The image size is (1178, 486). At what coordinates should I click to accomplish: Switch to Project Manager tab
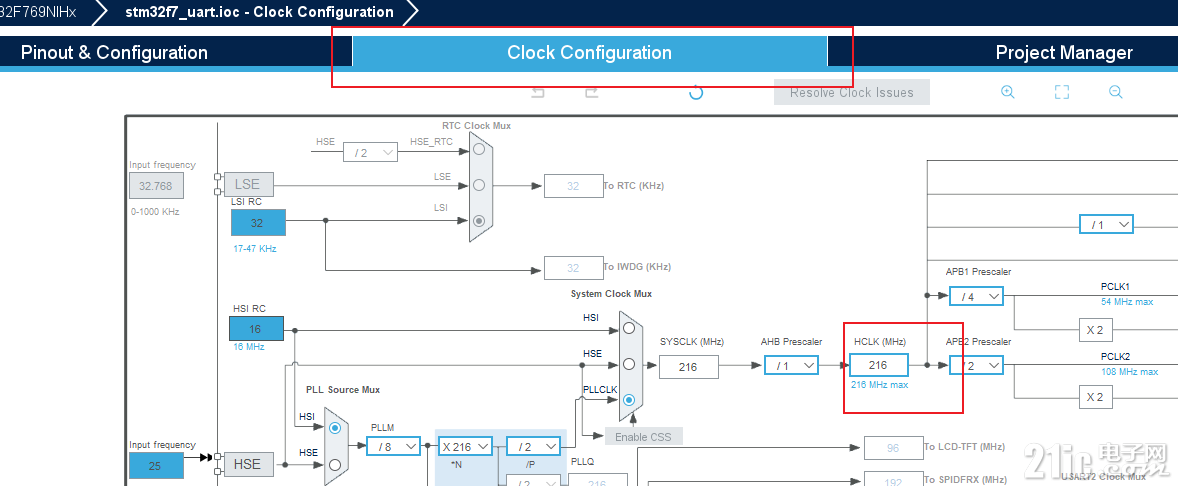(1064, 53)
